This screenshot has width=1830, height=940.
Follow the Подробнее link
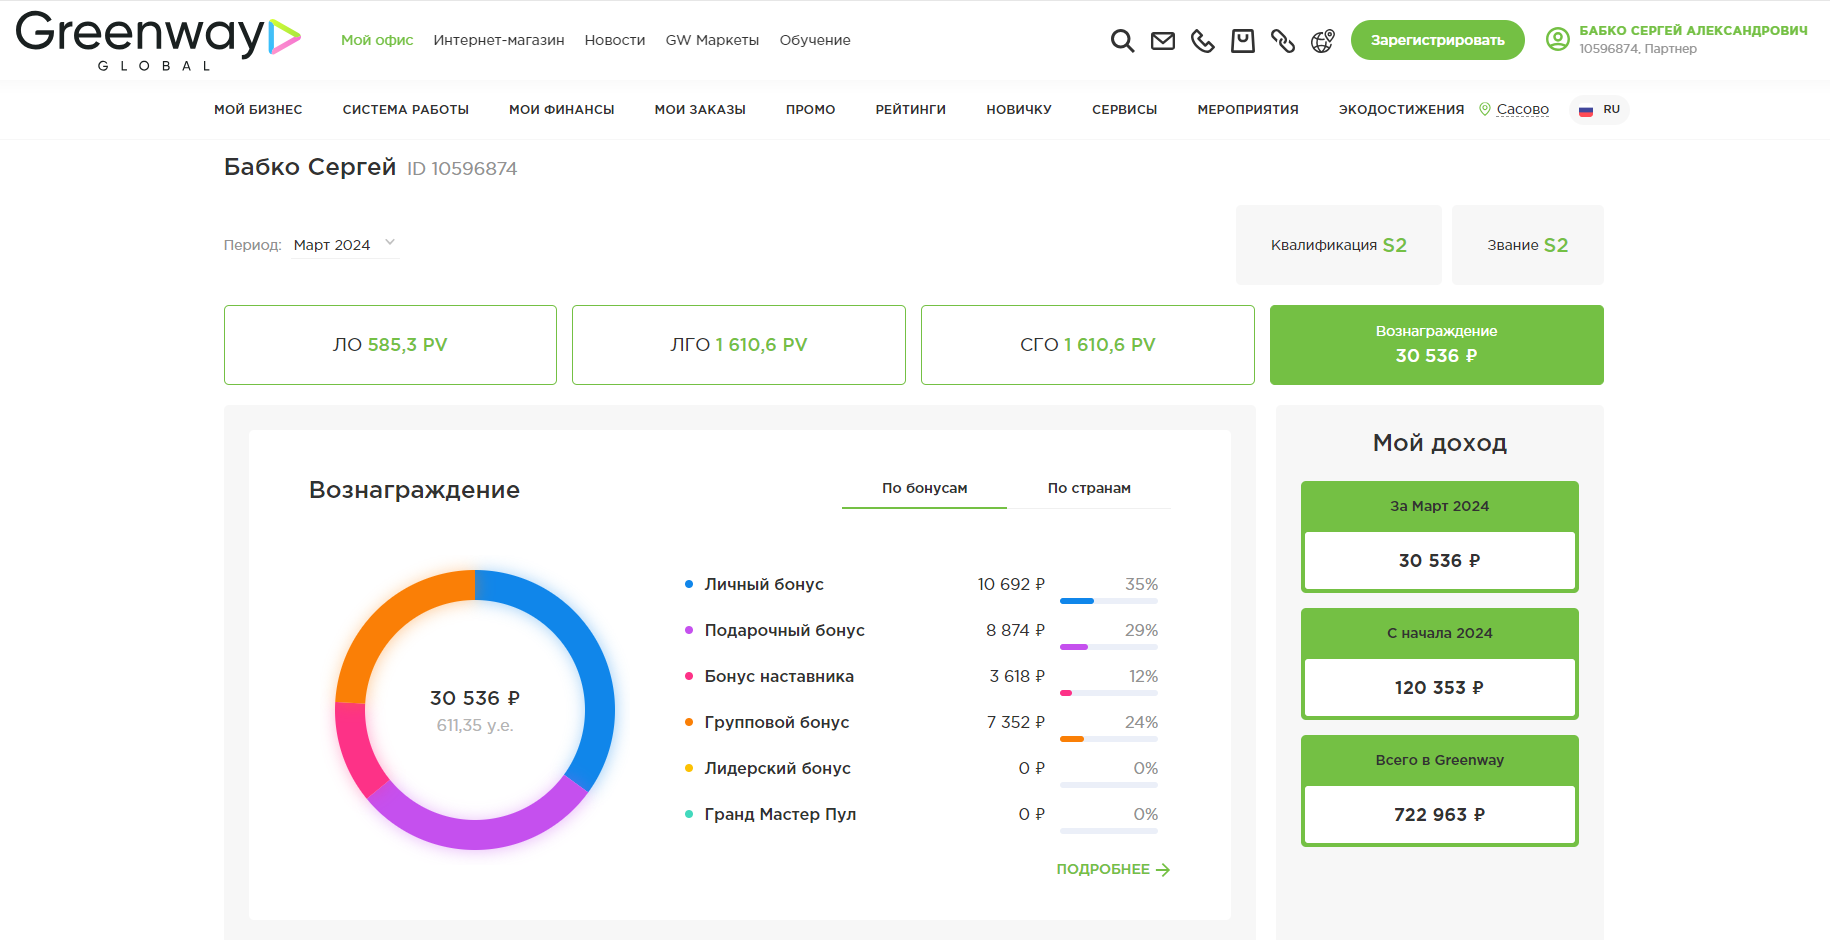1112,869
